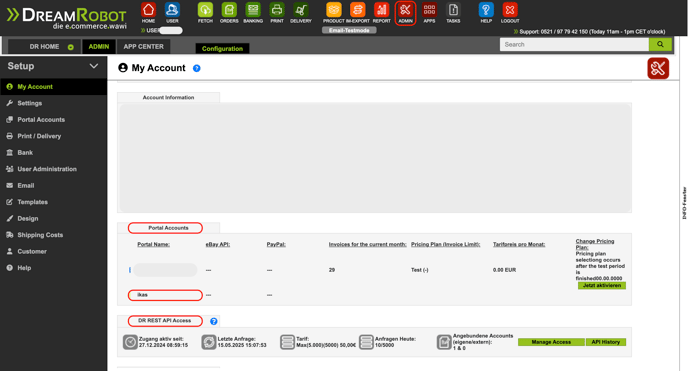Click the Tarifpreis pro Monat header
The width and height of the screenshot is (688, 371).
tap(519, 244)
